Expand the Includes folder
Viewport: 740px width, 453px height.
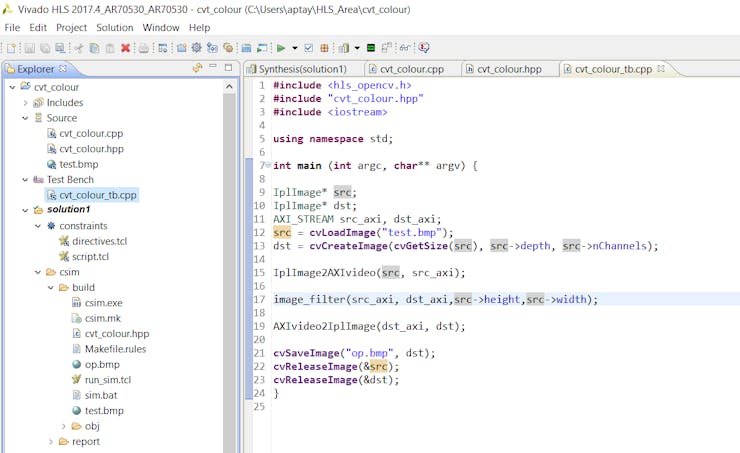25,102
